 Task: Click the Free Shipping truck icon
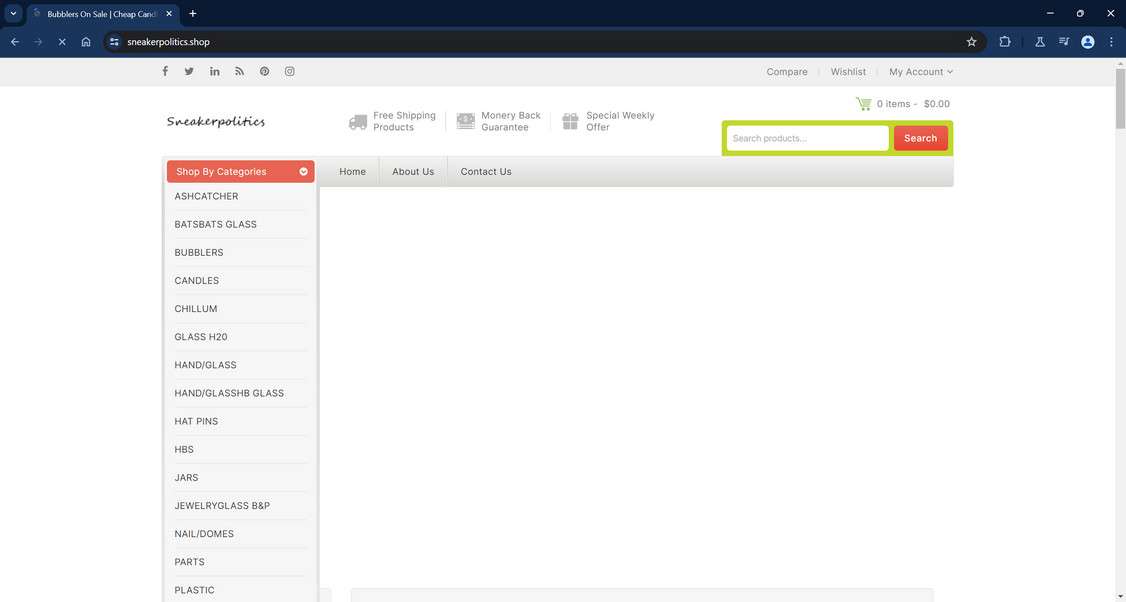click(358, 122)
